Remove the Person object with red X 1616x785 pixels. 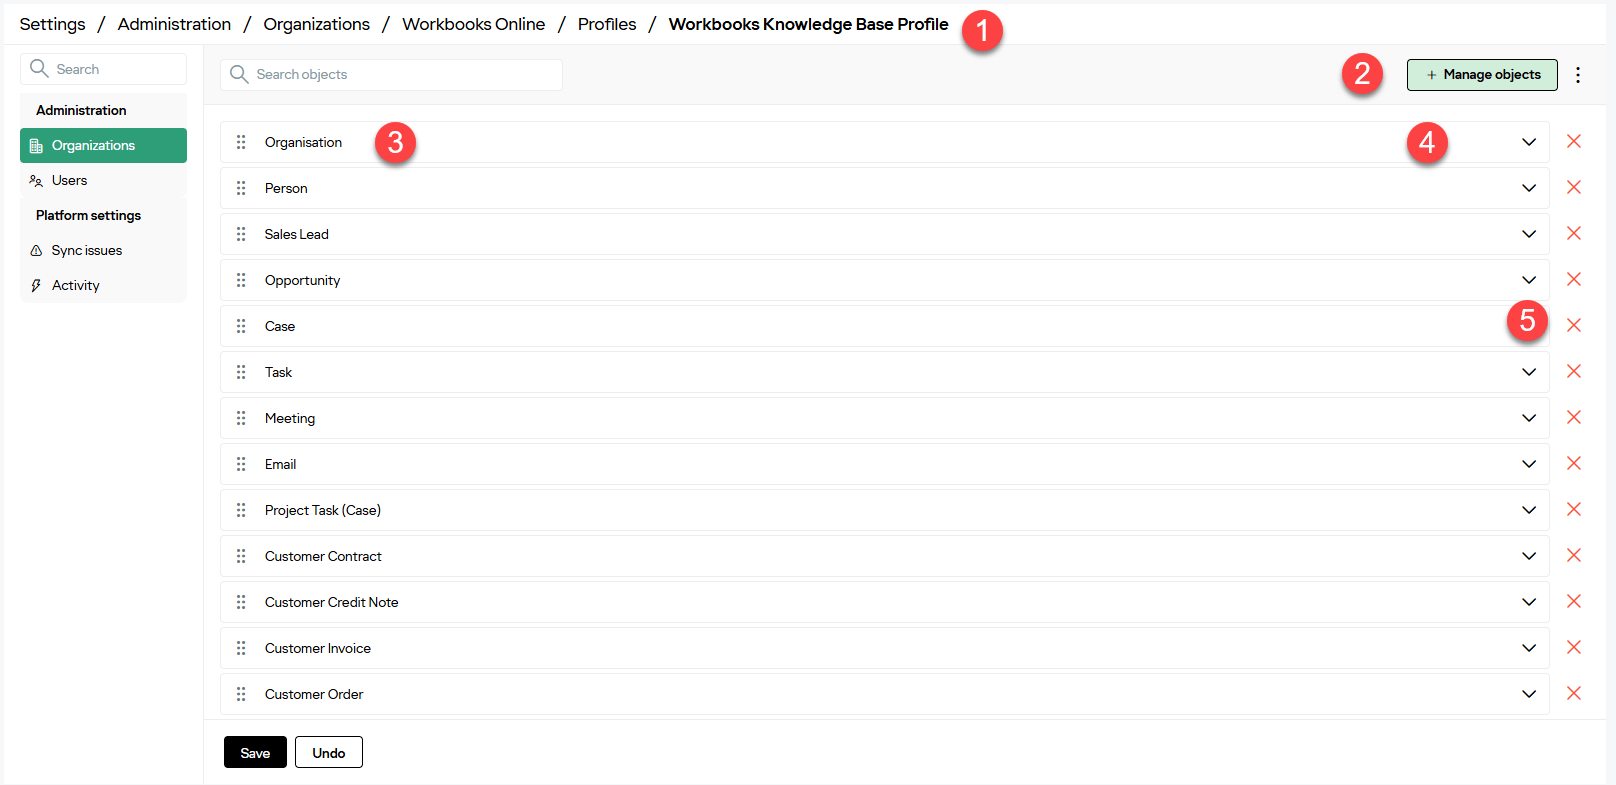point(1574,187)
